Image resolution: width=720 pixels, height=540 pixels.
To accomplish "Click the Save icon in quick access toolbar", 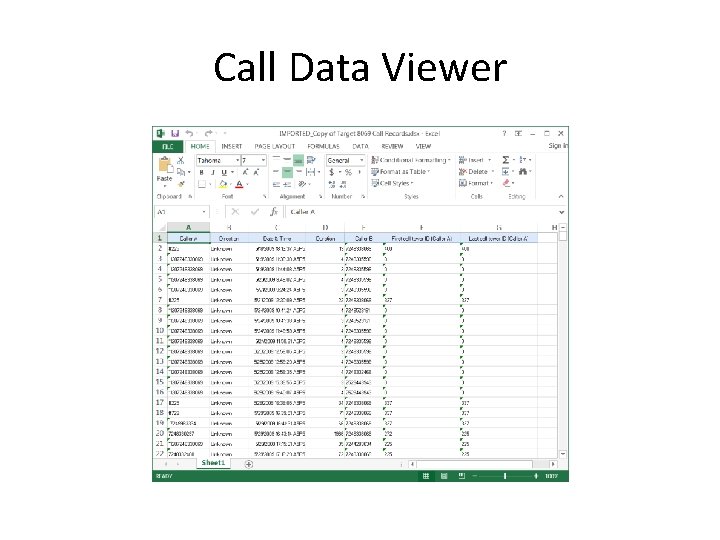I will tap(175, 133).
